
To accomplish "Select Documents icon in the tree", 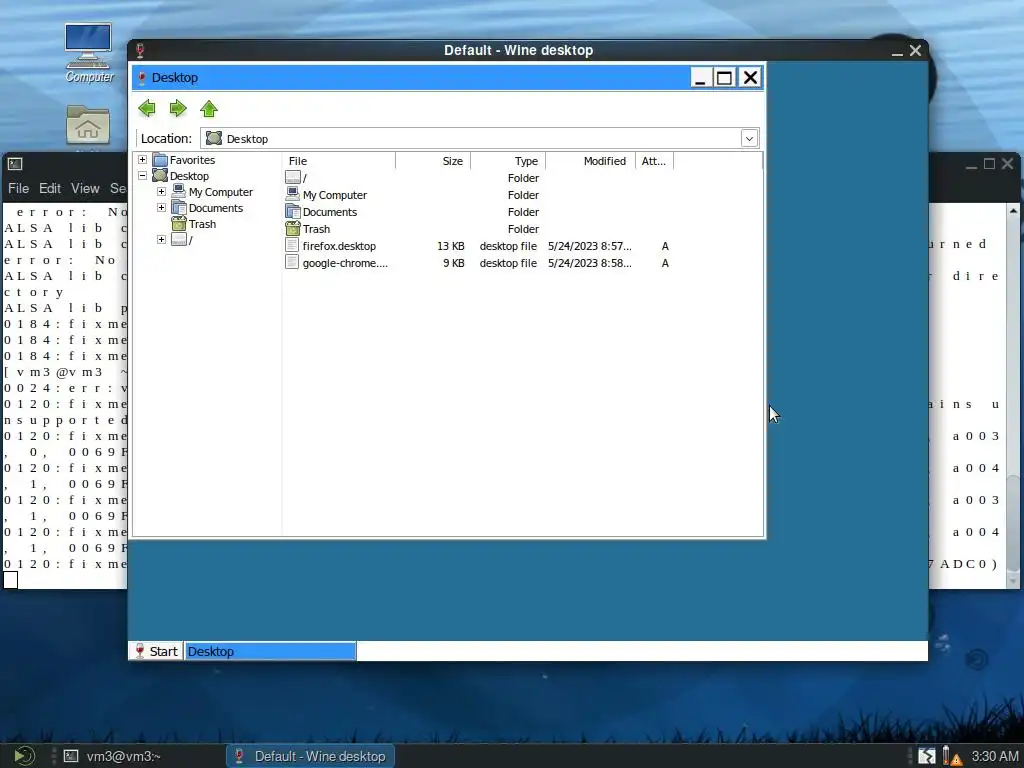I will click(x=179, y=208).
